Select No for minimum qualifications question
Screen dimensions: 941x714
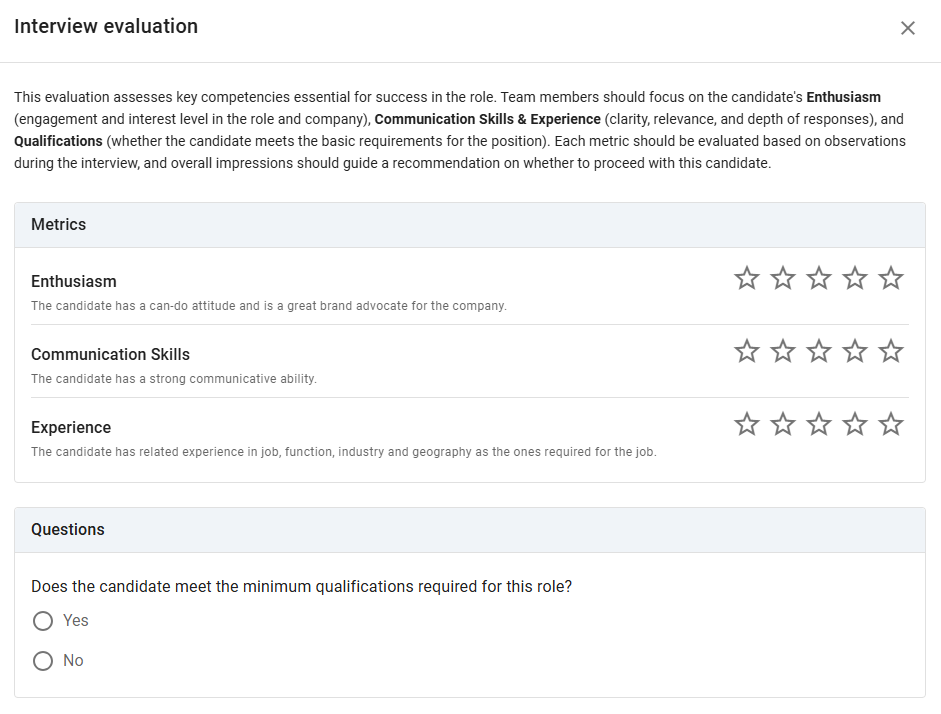click(x=43, y=661)
